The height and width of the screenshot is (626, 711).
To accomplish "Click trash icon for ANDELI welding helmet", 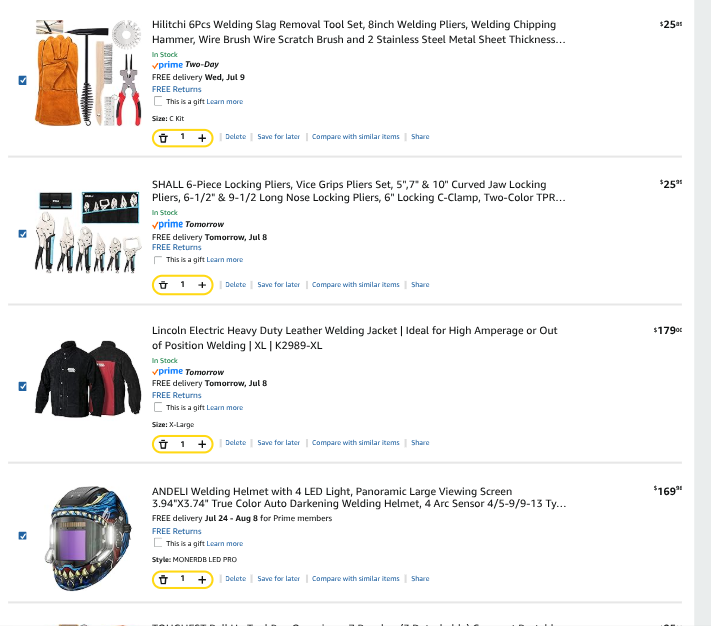I will pos(163,579).
